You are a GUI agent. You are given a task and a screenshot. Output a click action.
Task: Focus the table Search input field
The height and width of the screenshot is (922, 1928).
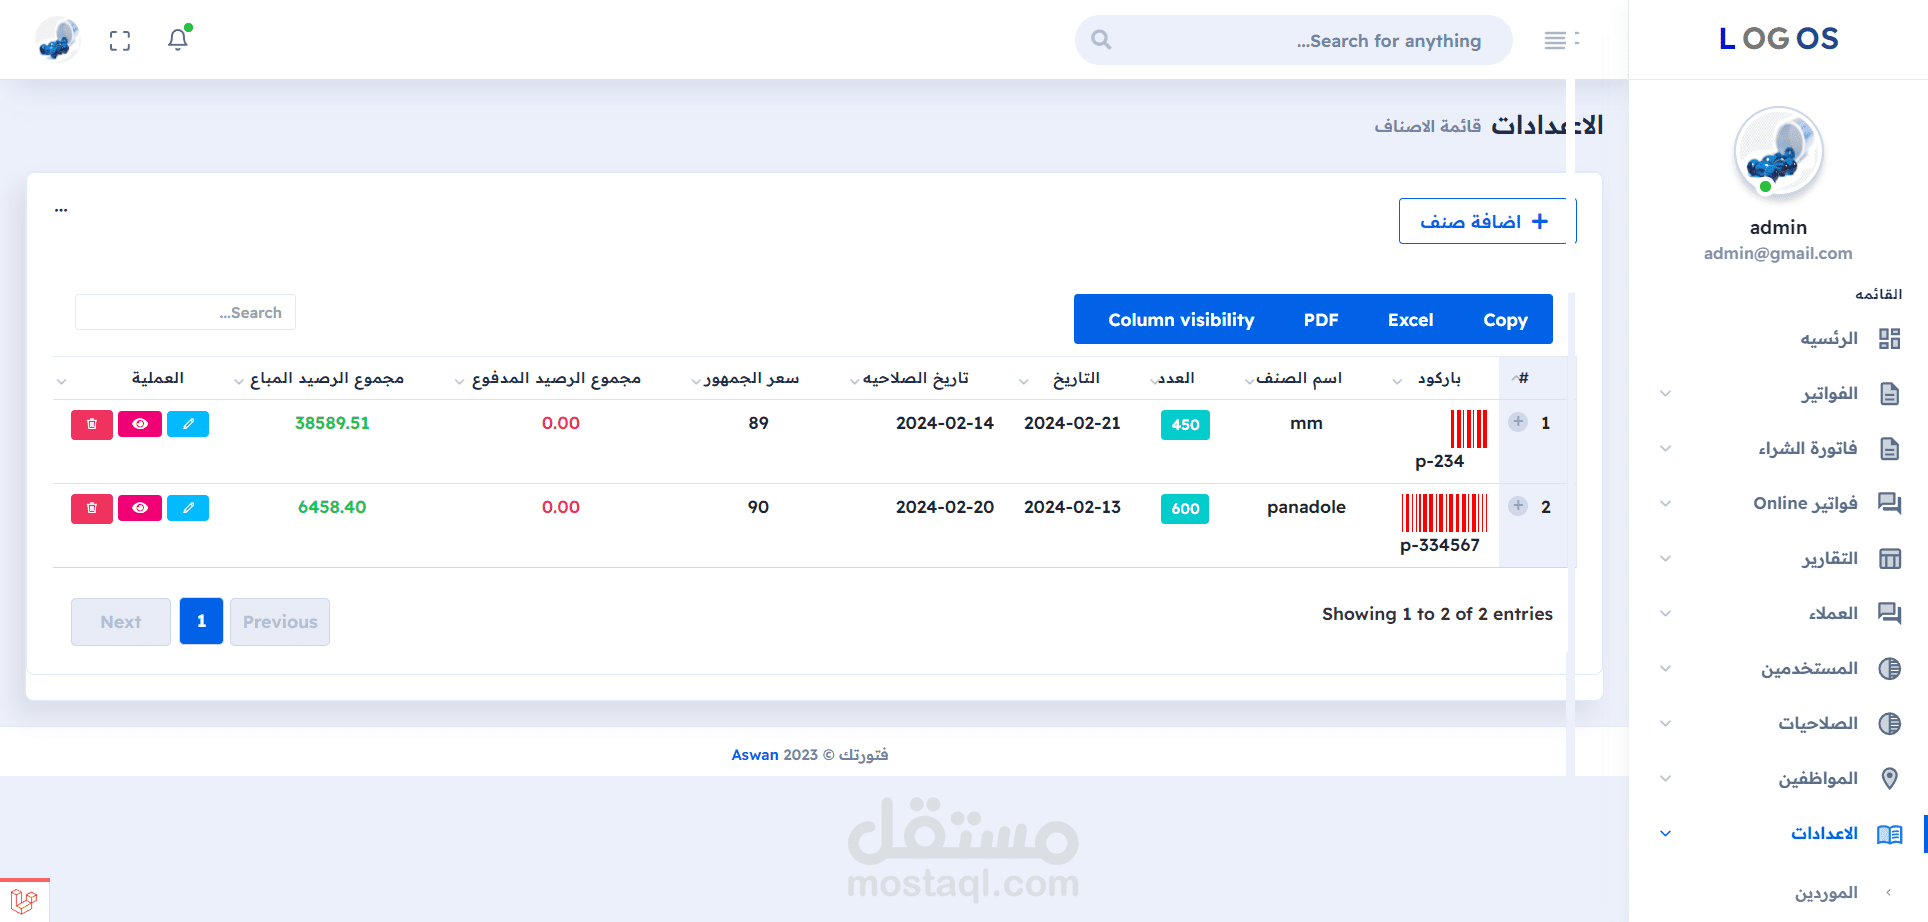(185, 312)
